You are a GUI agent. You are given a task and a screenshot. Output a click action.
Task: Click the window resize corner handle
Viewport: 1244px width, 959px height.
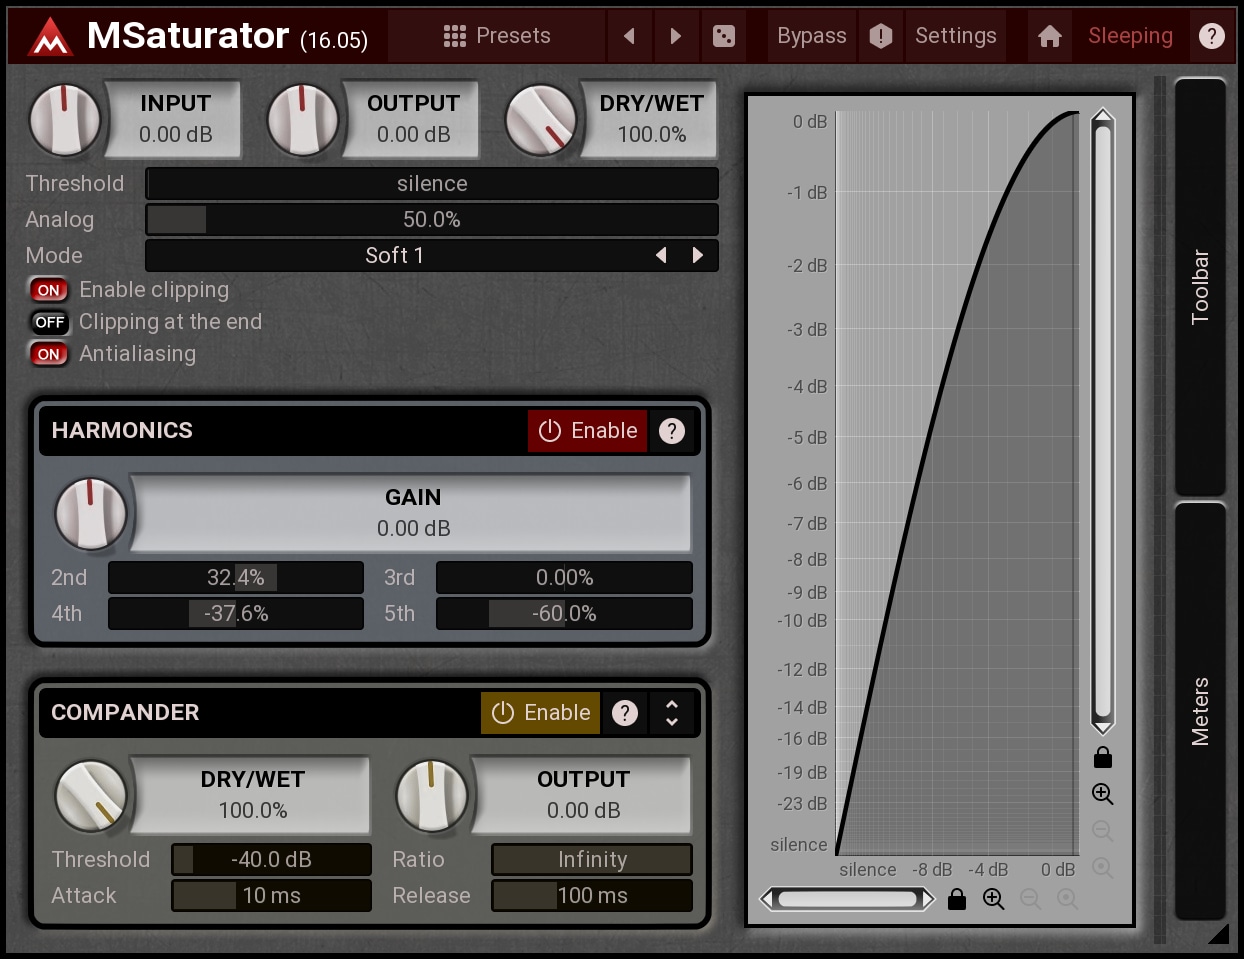pos(1218,934)
